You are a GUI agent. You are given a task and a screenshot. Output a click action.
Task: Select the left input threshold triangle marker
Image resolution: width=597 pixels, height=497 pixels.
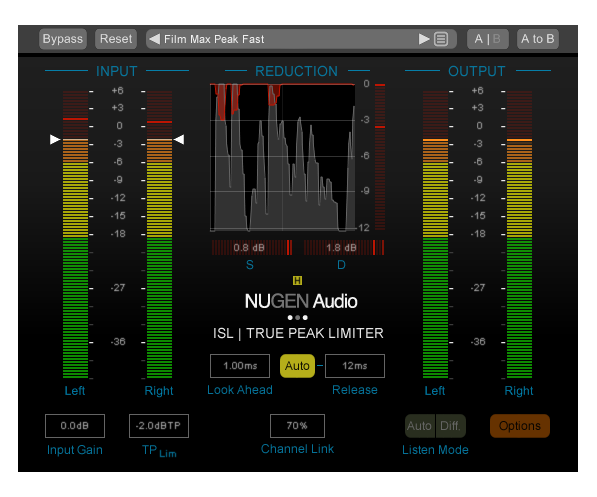55,139
